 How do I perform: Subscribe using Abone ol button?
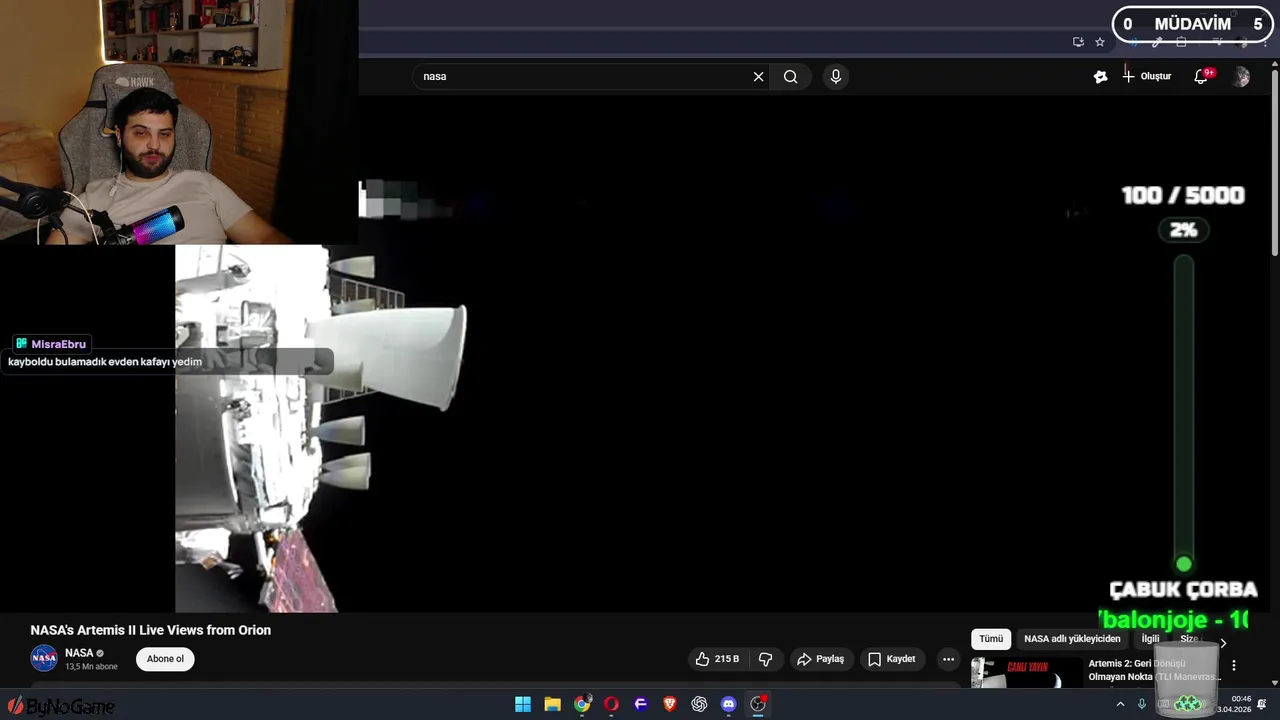pyautogui.click(x=165, y=659)
